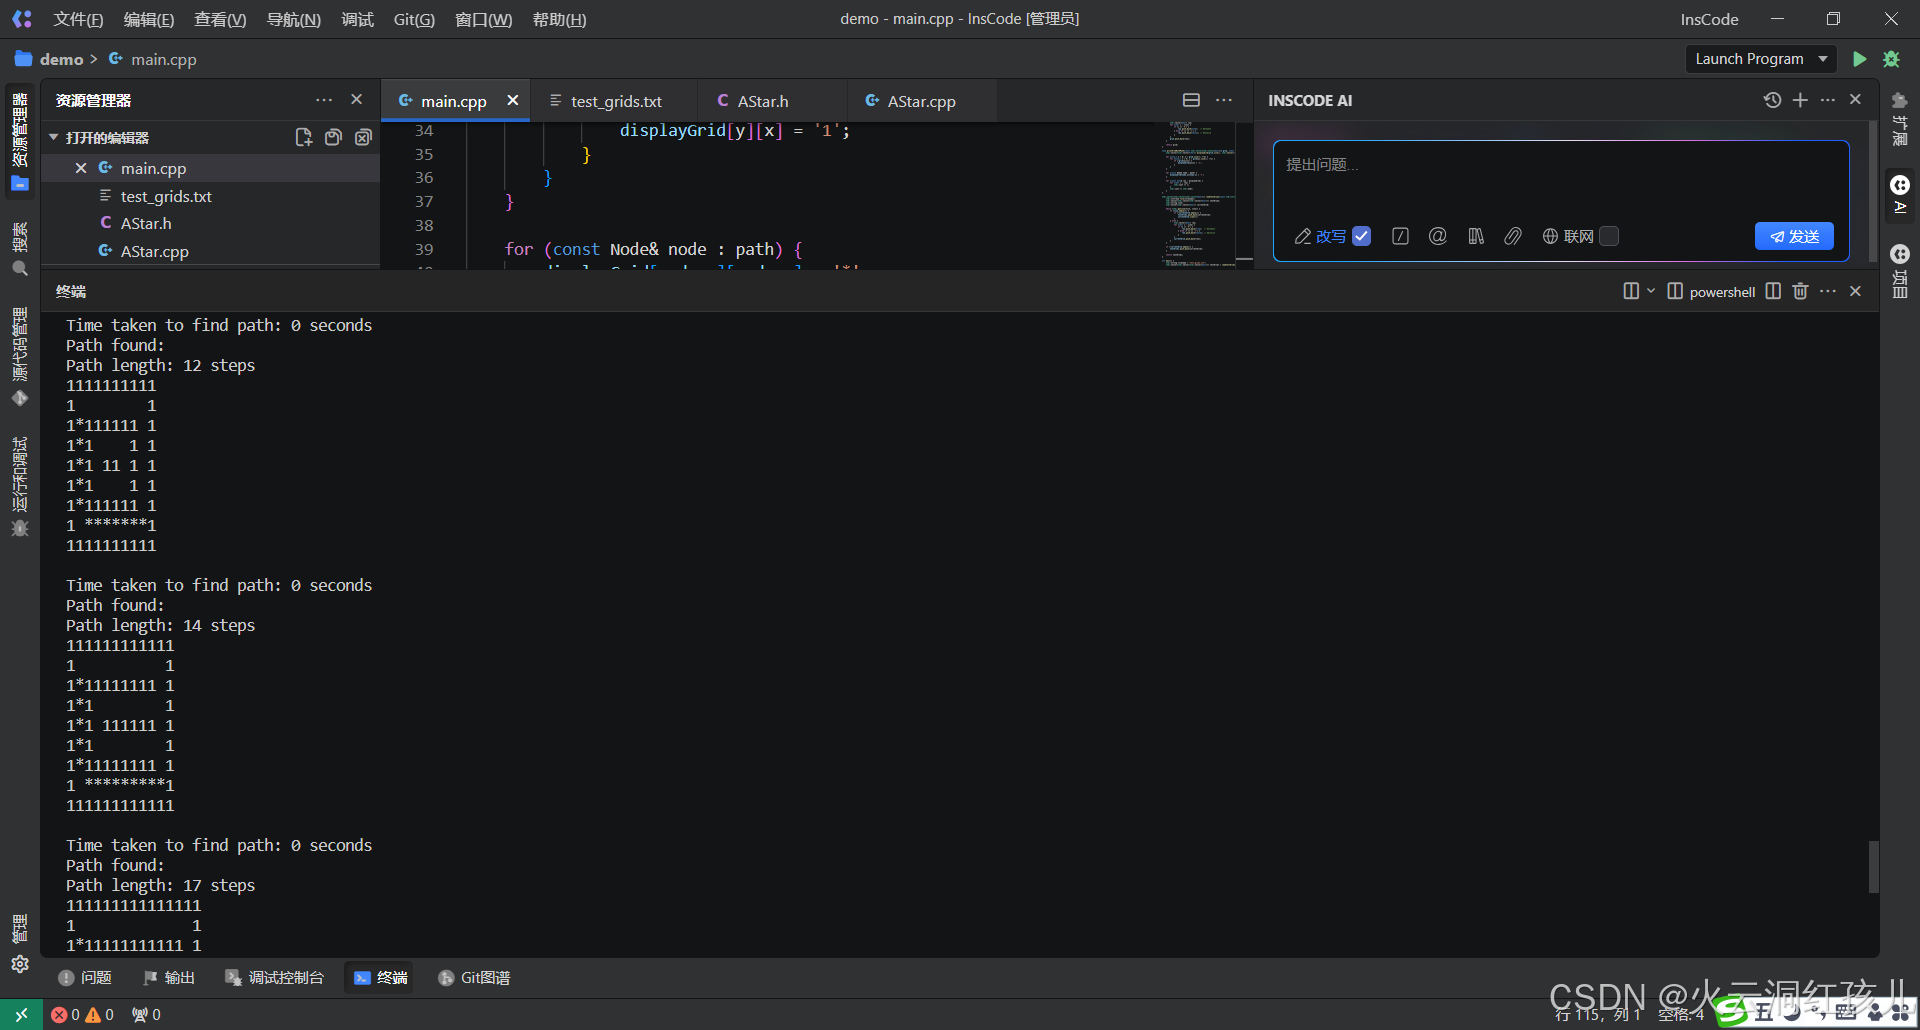Select the powershell terminal label

(1722, 292)
